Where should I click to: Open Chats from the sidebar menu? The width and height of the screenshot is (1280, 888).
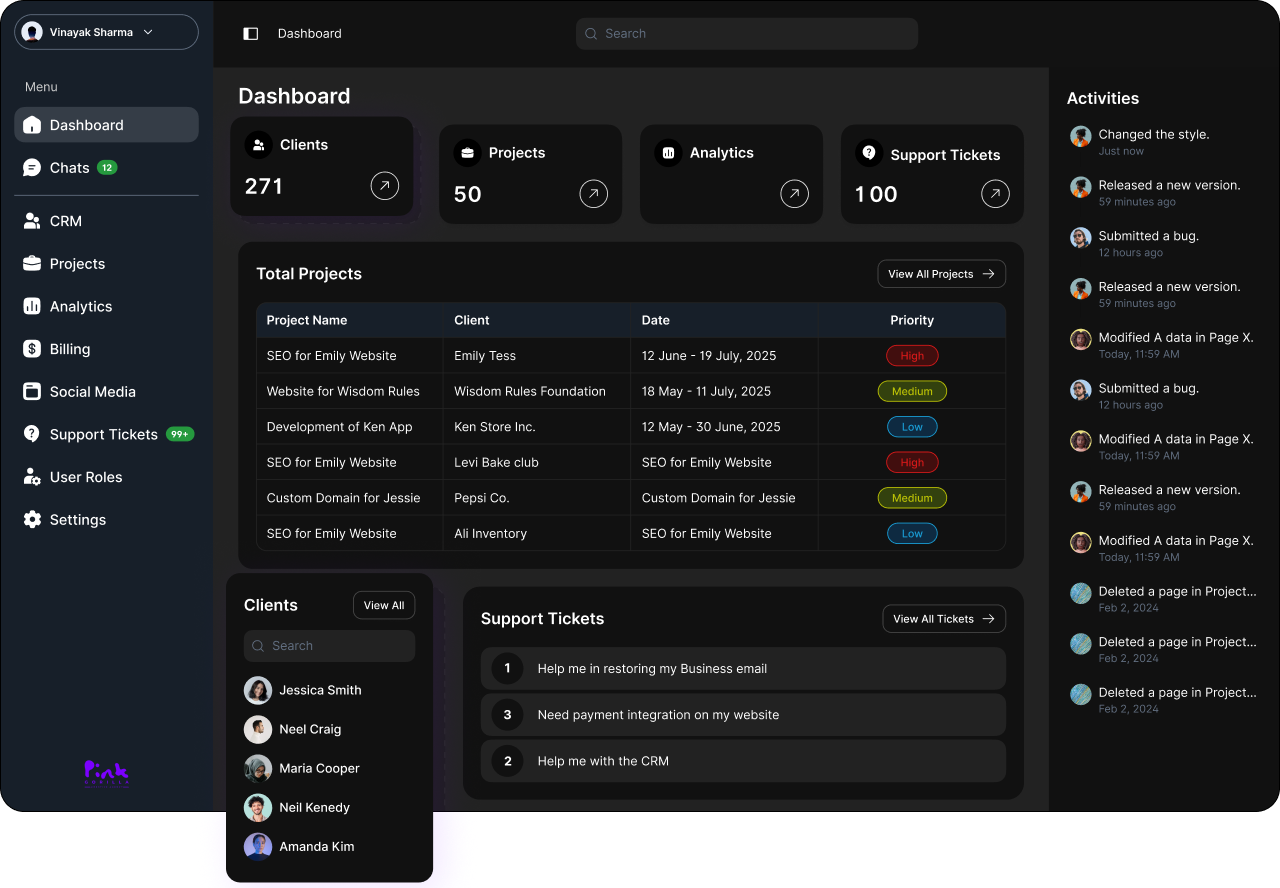tap(70, 168)
